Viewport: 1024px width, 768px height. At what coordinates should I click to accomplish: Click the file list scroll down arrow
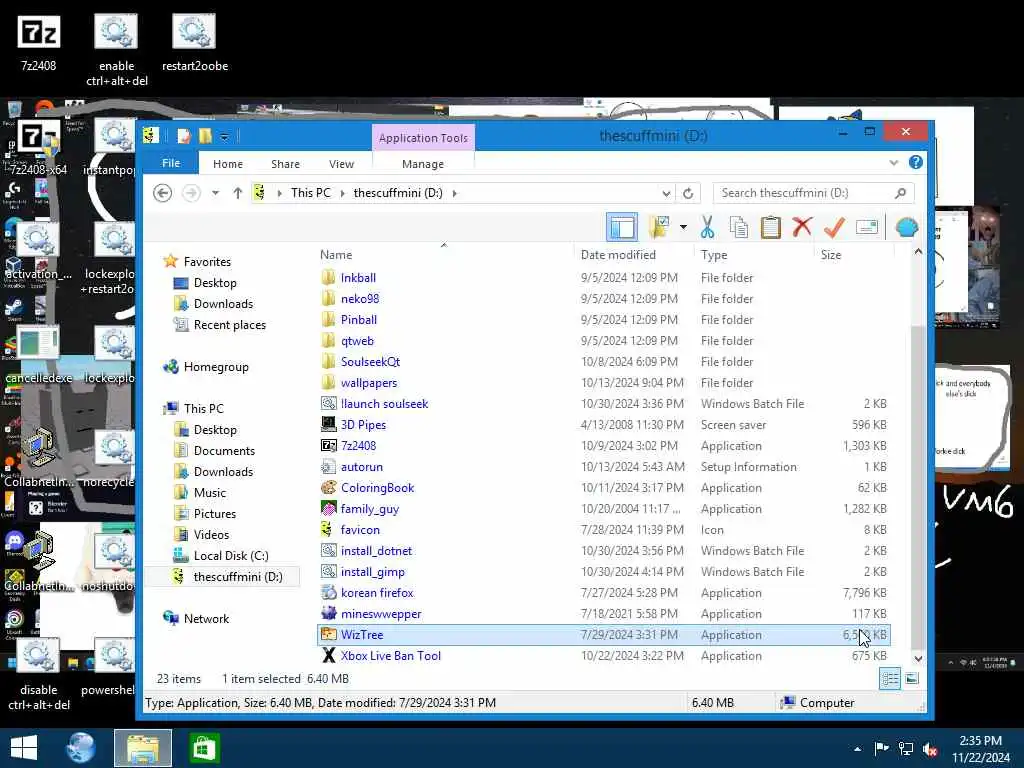(918, 658)
